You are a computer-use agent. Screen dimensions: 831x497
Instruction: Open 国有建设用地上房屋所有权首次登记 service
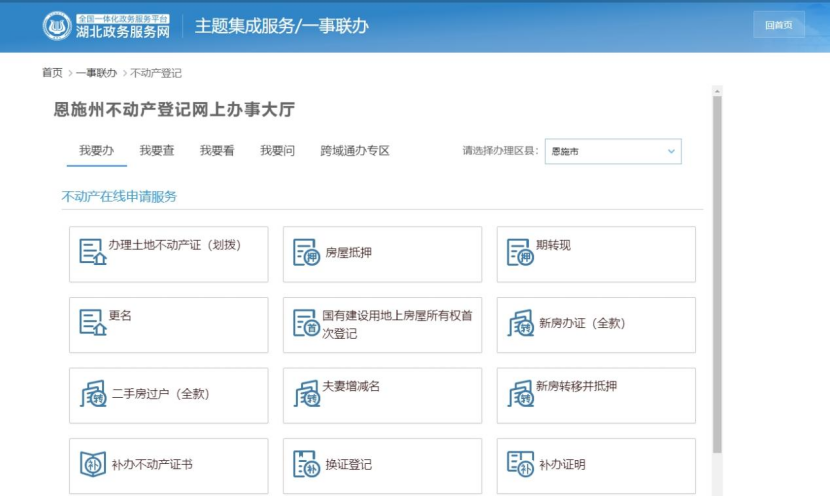tap(382, 325)
